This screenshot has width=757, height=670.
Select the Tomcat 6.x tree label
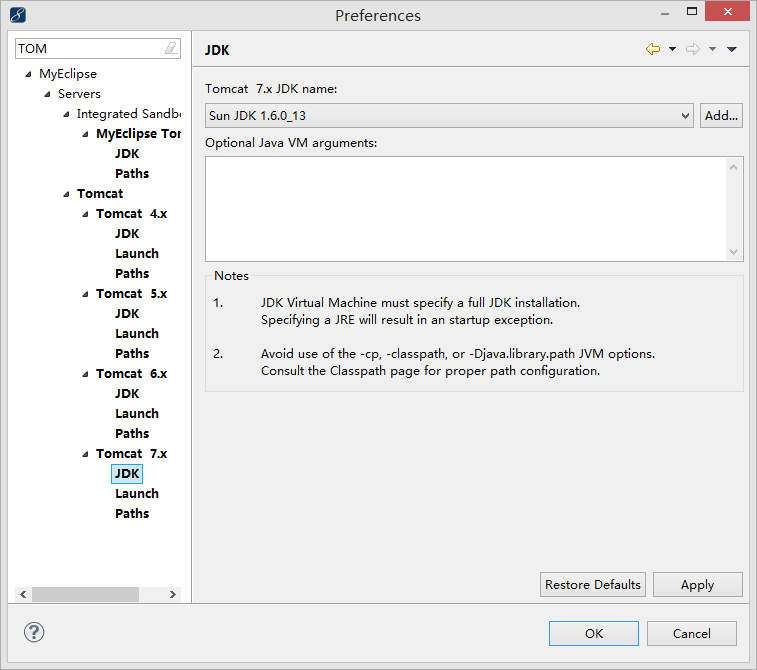click(131, 374)
